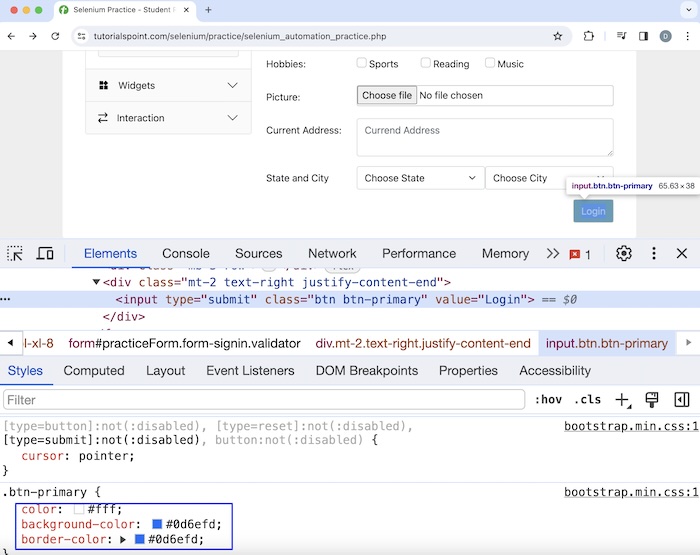700x555 pixels.
Task: Toggle the device toolbar icon
Action: click(x=45, y=254)
